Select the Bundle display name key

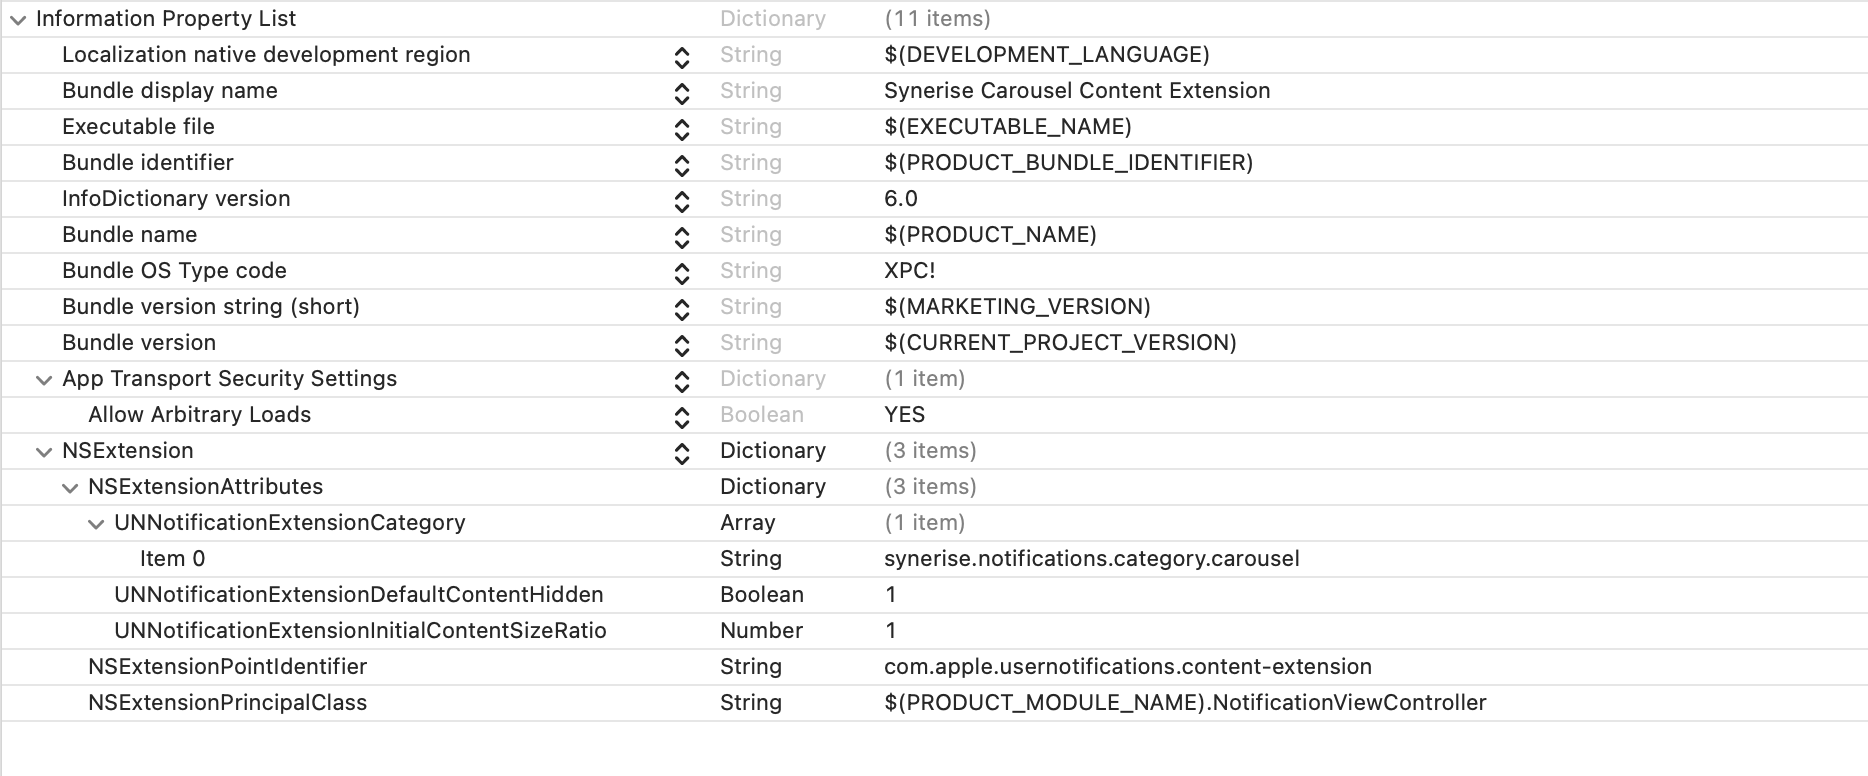(x=170, y=91)
